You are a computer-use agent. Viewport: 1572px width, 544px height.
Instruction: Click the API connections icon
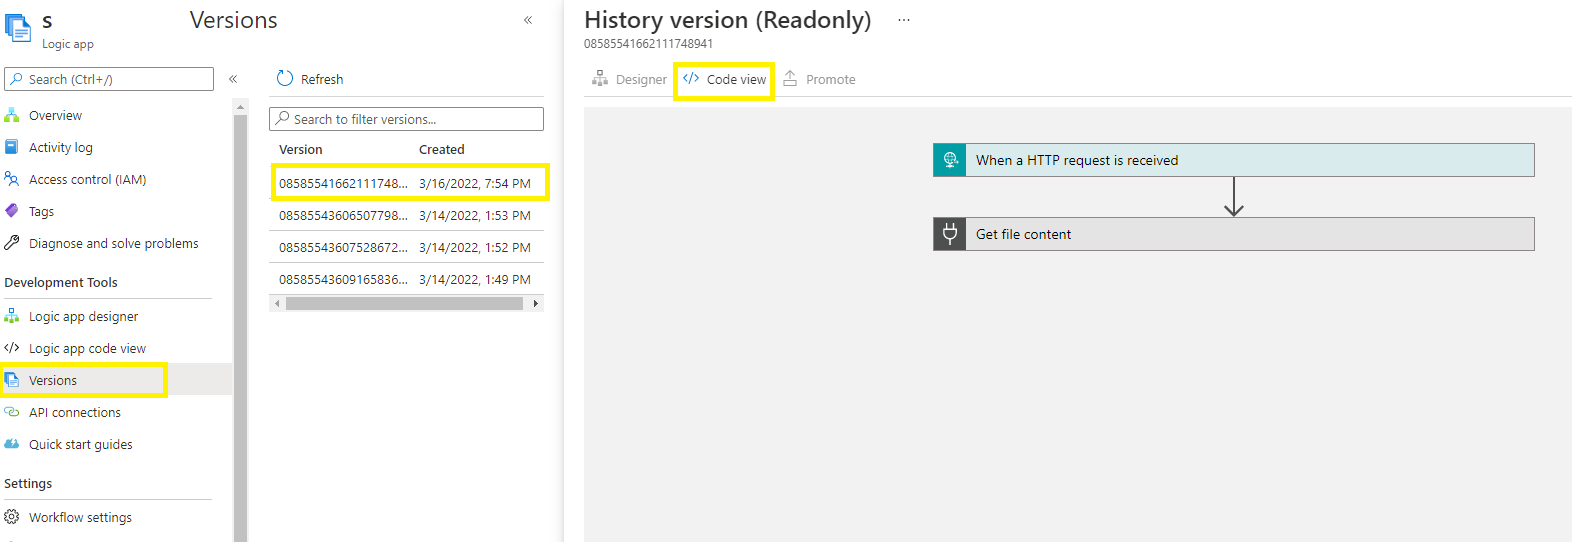(12, 412)
